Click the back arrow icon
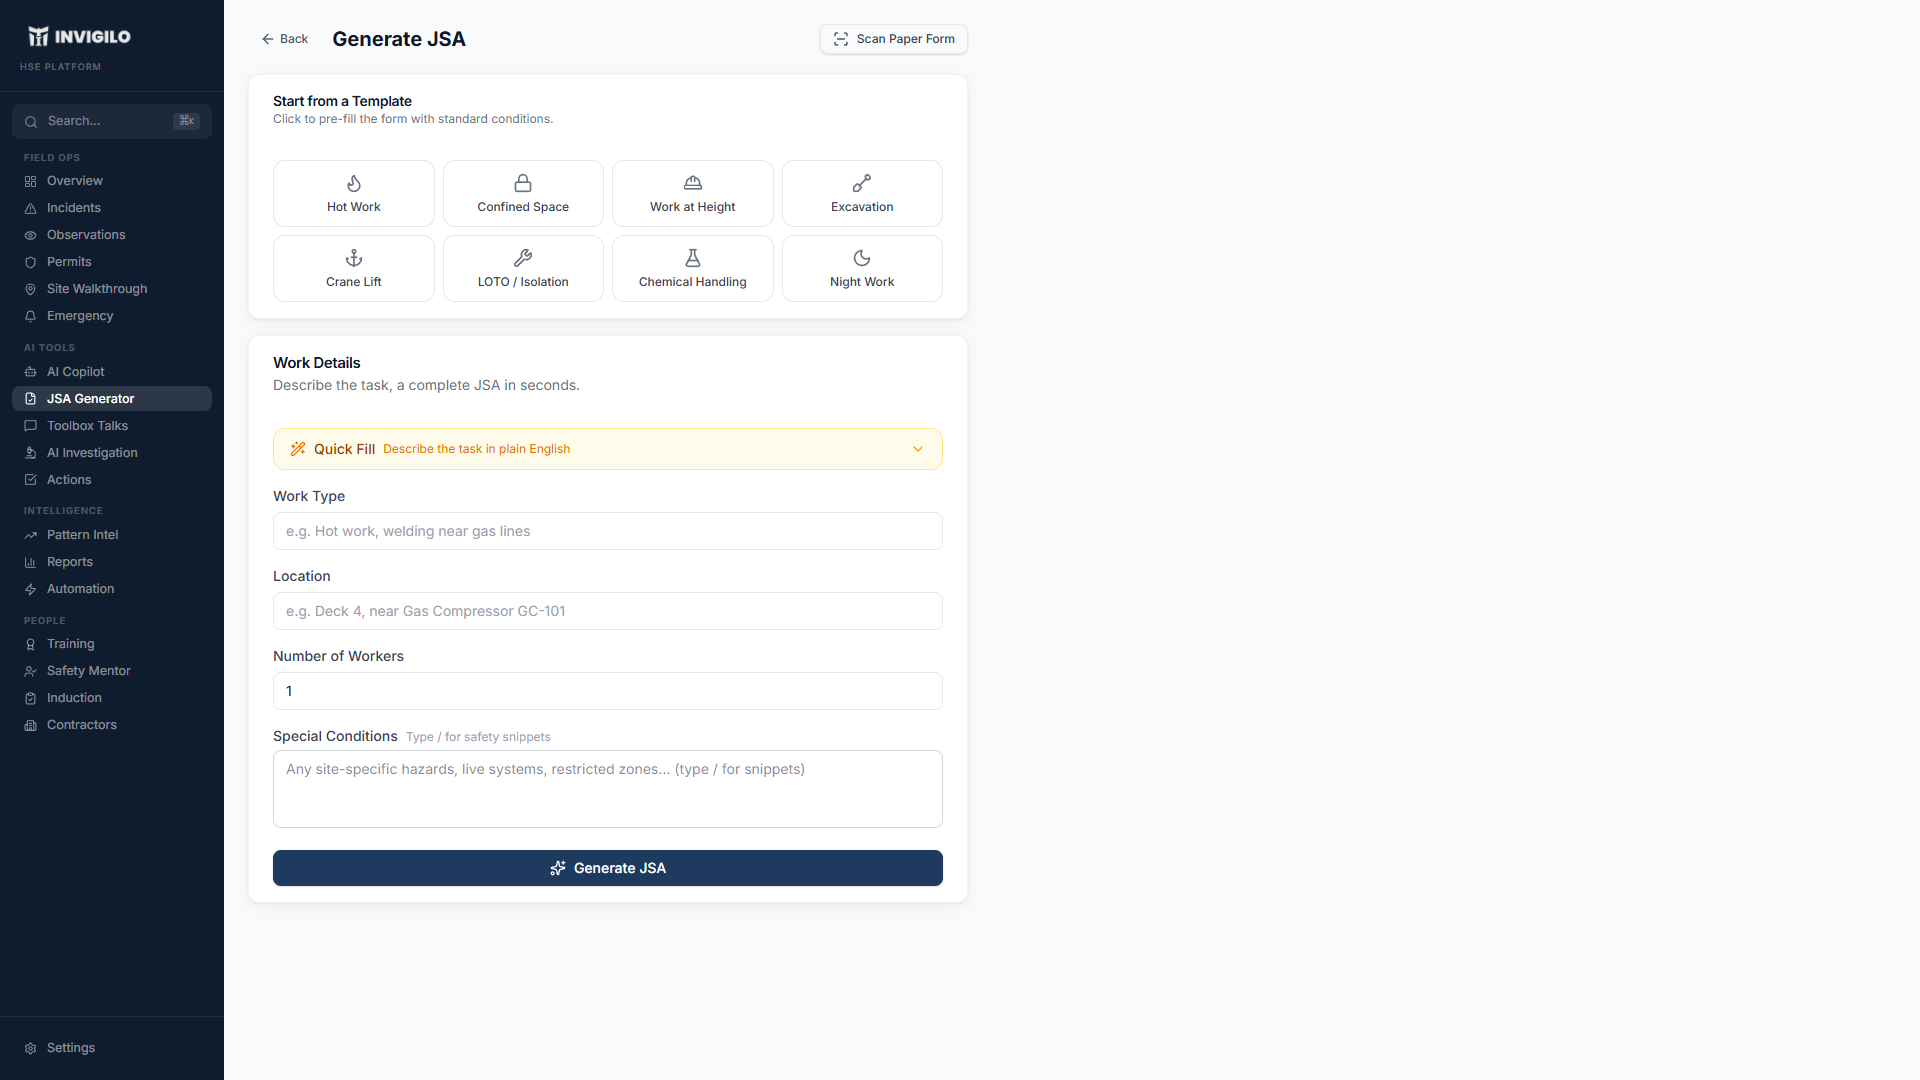The height and width of the screenshot is (1080, 1920). 268,39
